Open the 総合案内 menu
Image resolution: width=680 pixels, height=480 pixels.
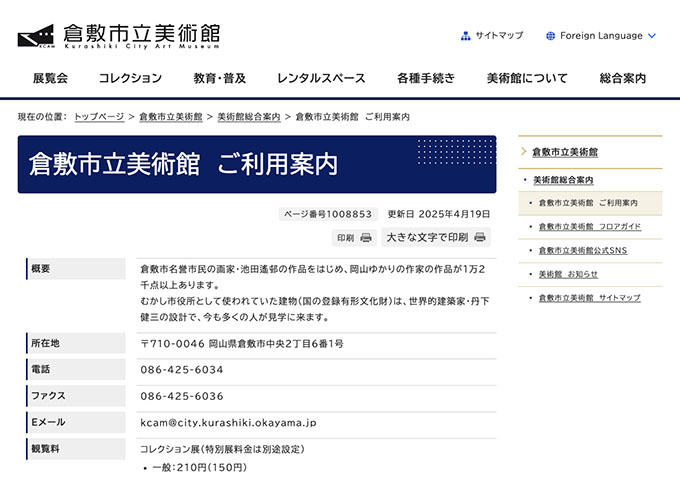[623, 78]
